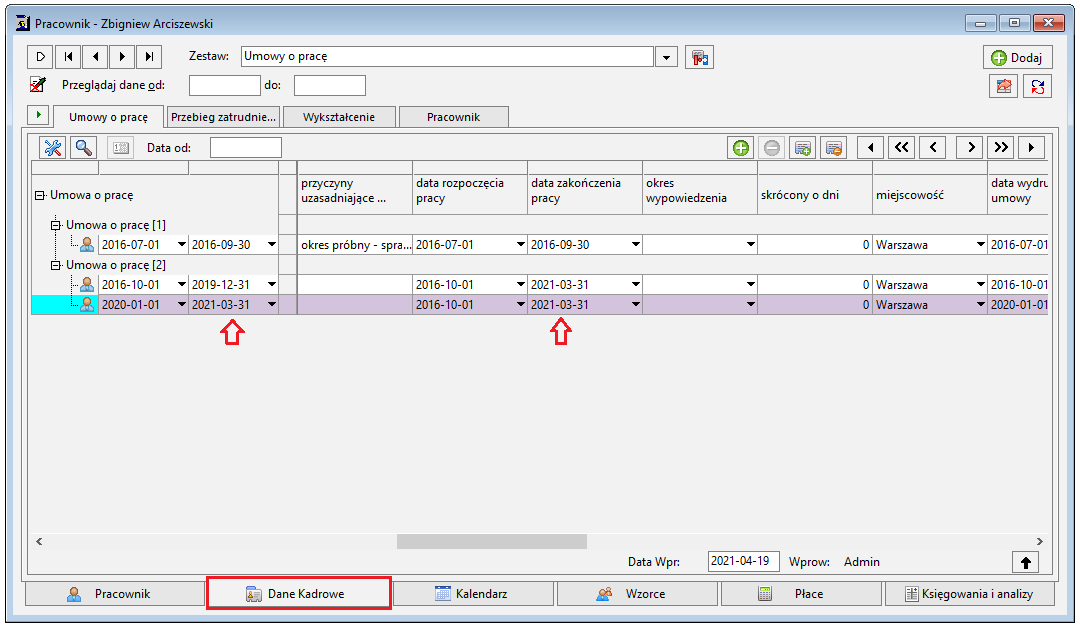The width and height of the screenshot is (1080, 627).
Task: Click the magnifier search icon
Action: tap(84, 147)
